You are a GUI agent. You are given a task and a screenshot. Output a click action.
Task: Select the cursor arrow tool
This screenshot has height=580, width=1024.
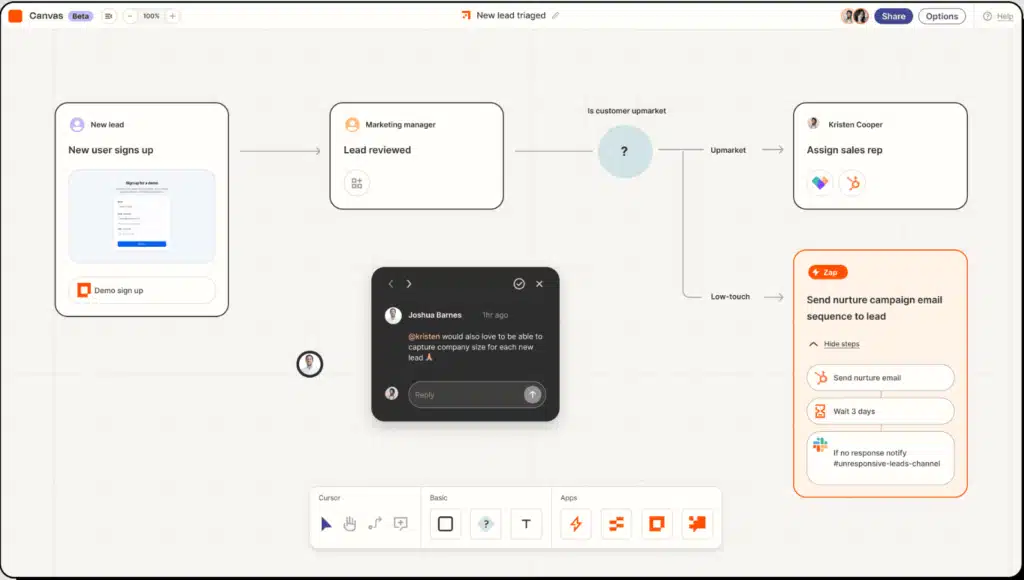click(325, 523)
